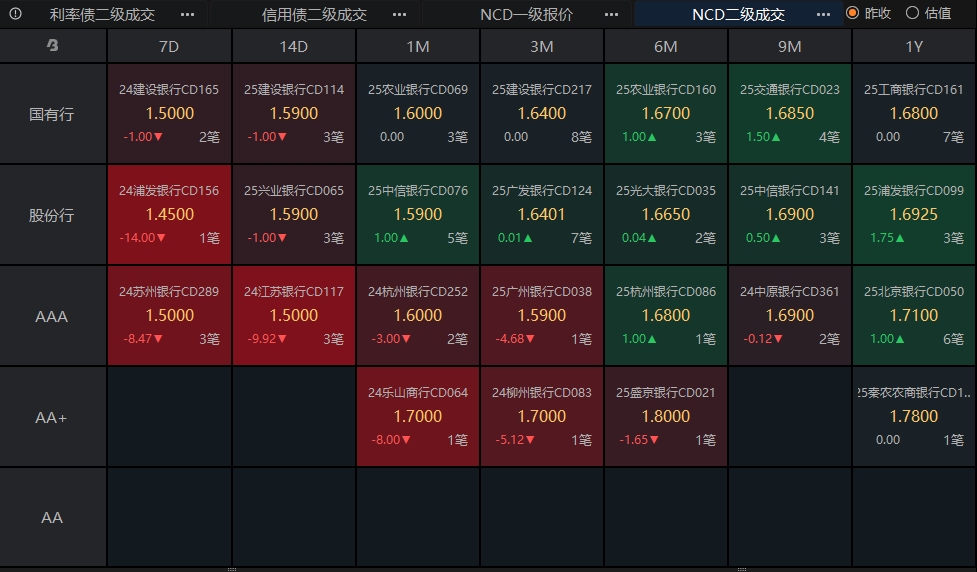Click the 14D column header

(x=293, y=46)
